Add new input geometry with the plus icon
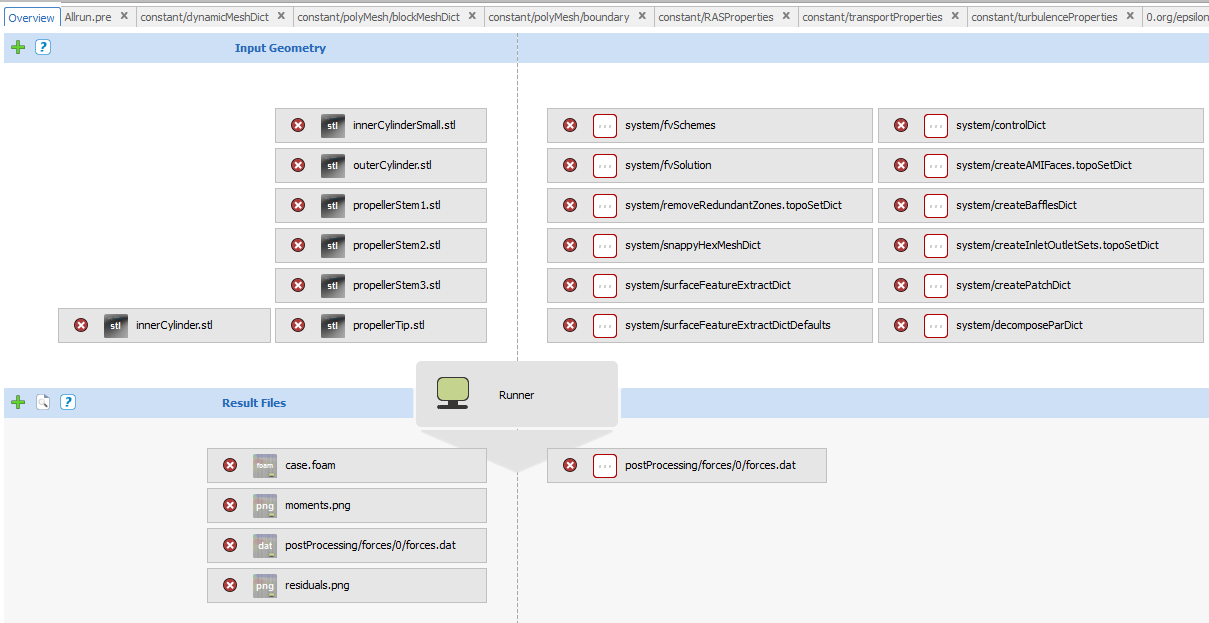The height and width of the screenshot is (623, 1209). click(18, 47)
